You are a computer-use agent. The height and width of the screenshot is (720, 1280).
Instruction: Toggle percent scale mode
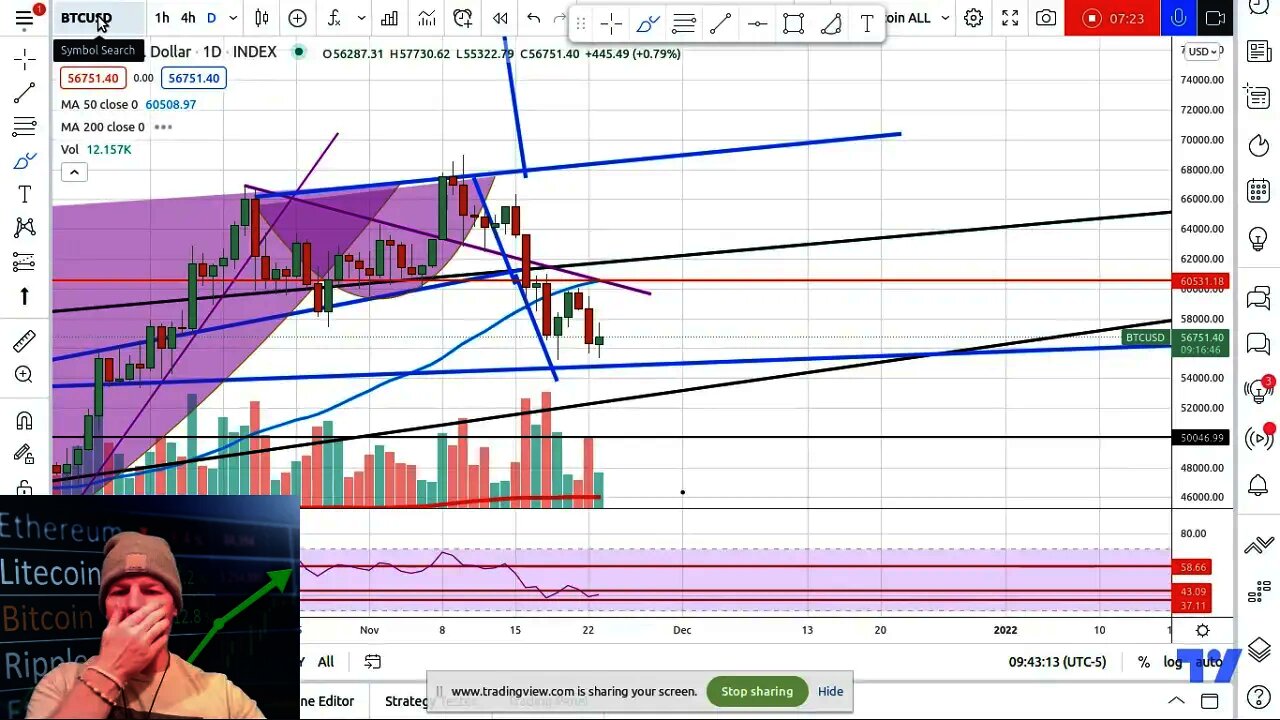coord(1143,662)
